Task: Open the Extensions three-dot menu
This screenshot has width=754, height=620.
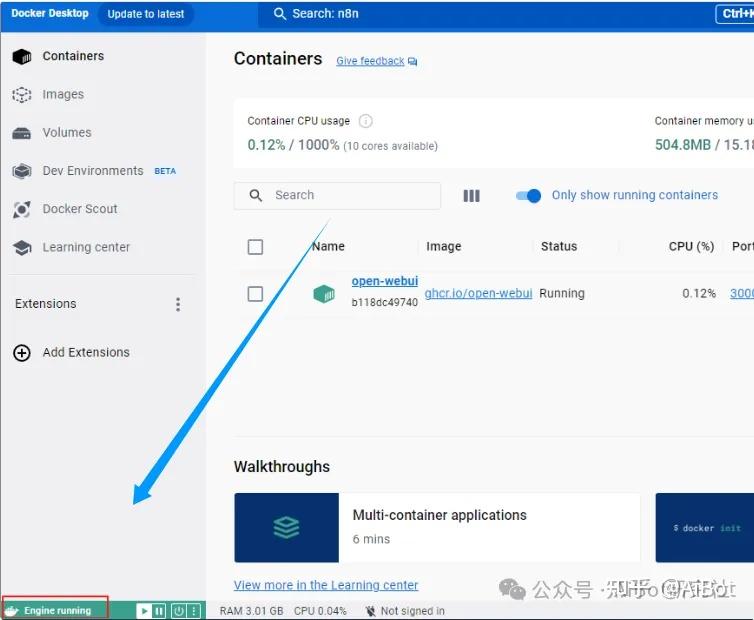Action: 178,304
